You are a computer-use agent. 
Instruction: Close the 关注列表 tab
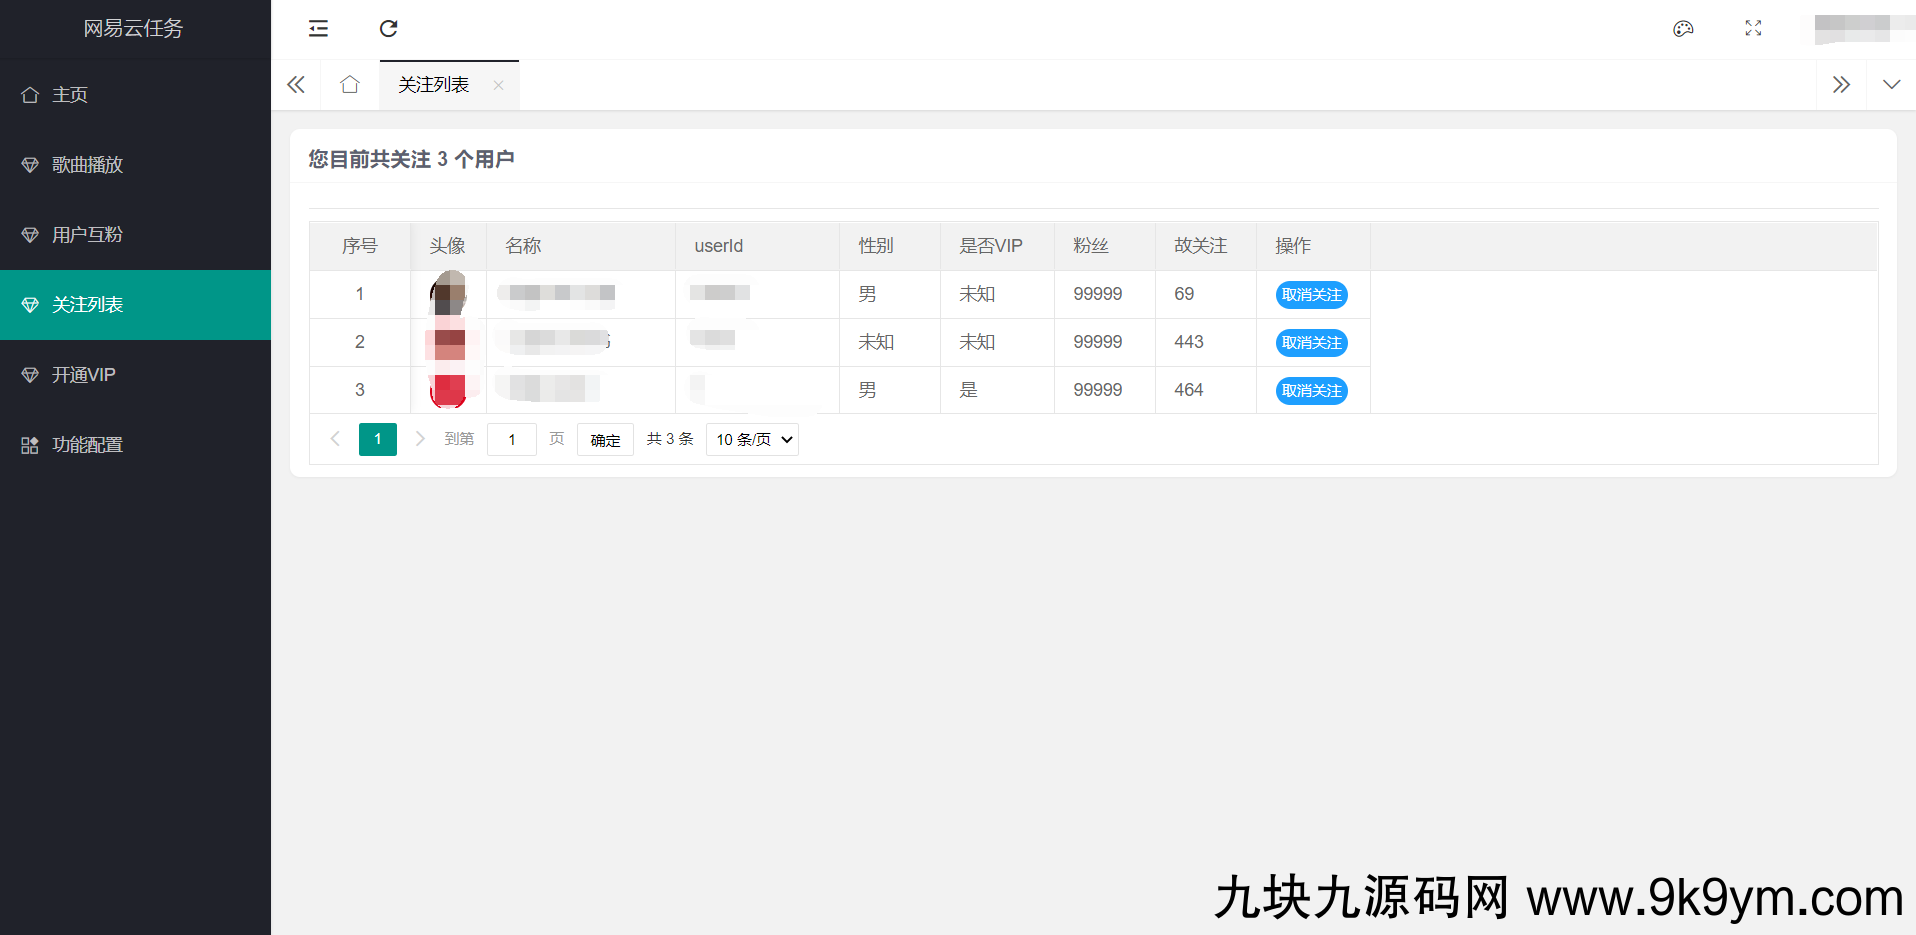tap(498, 85)
